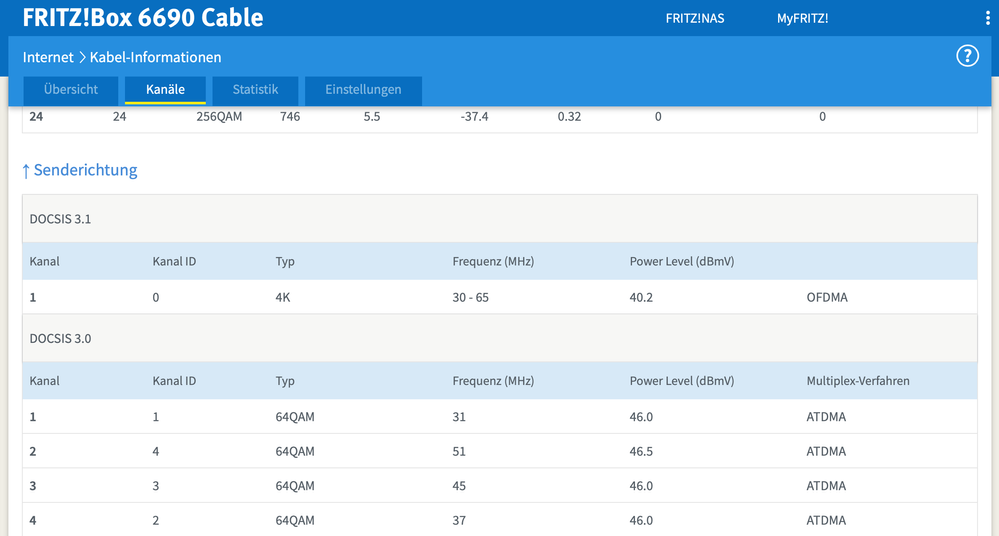Click the 30 - 65 frequency value
The width and height of the screenshot is (999, 536).
coord(470,297)
